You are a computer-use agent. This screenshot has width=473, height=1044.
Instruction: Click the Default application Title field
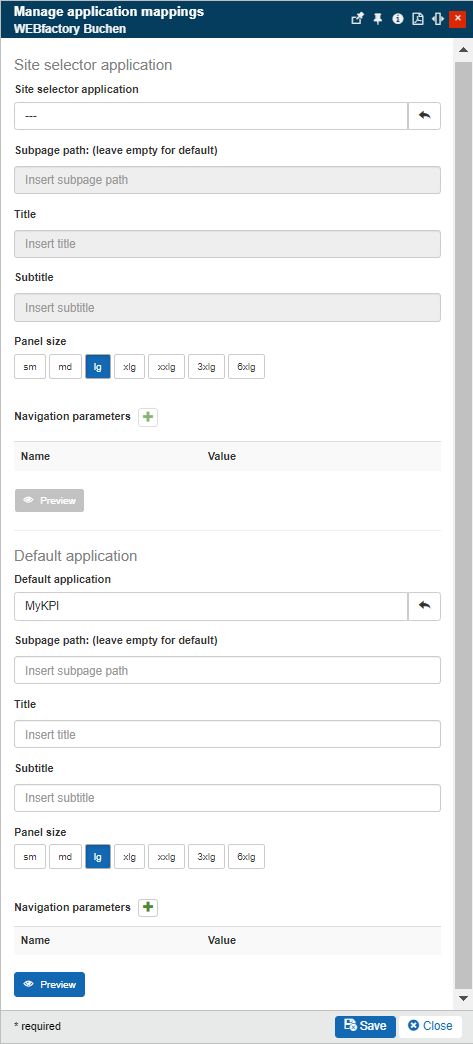pyautogui.click(x=227, y=734)
